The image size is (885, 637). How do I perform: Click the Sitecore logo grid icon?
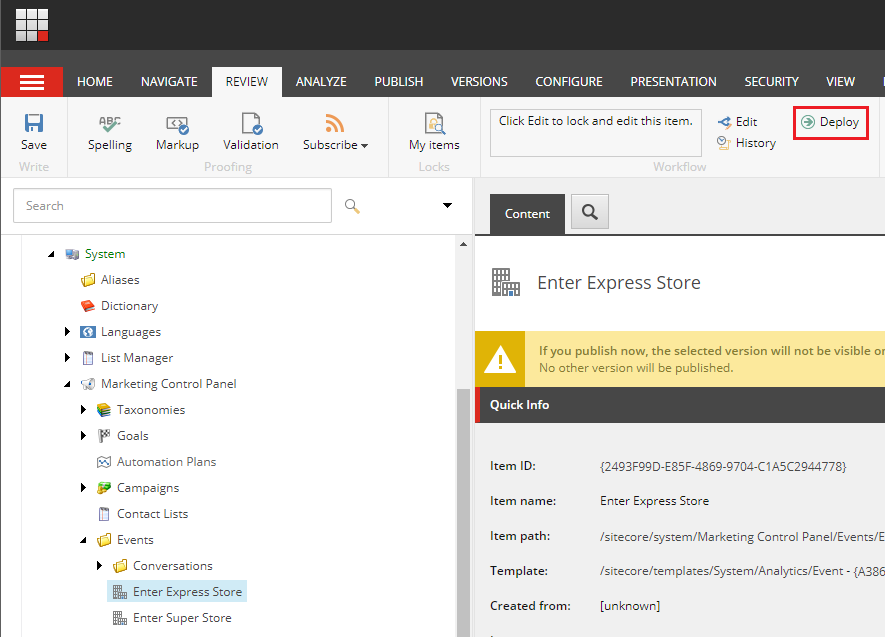32,25
